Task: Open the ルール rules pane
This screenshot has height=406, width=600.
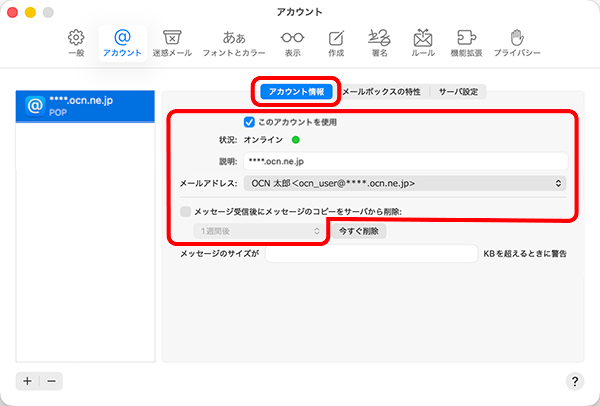Action: coord(423,42)
